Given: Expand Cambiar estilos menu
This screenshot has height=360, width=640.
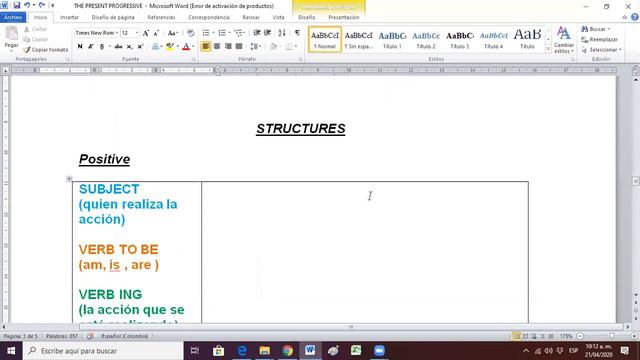Looking at the screenshot, I should pyautogui.click(x=564, y=40).
